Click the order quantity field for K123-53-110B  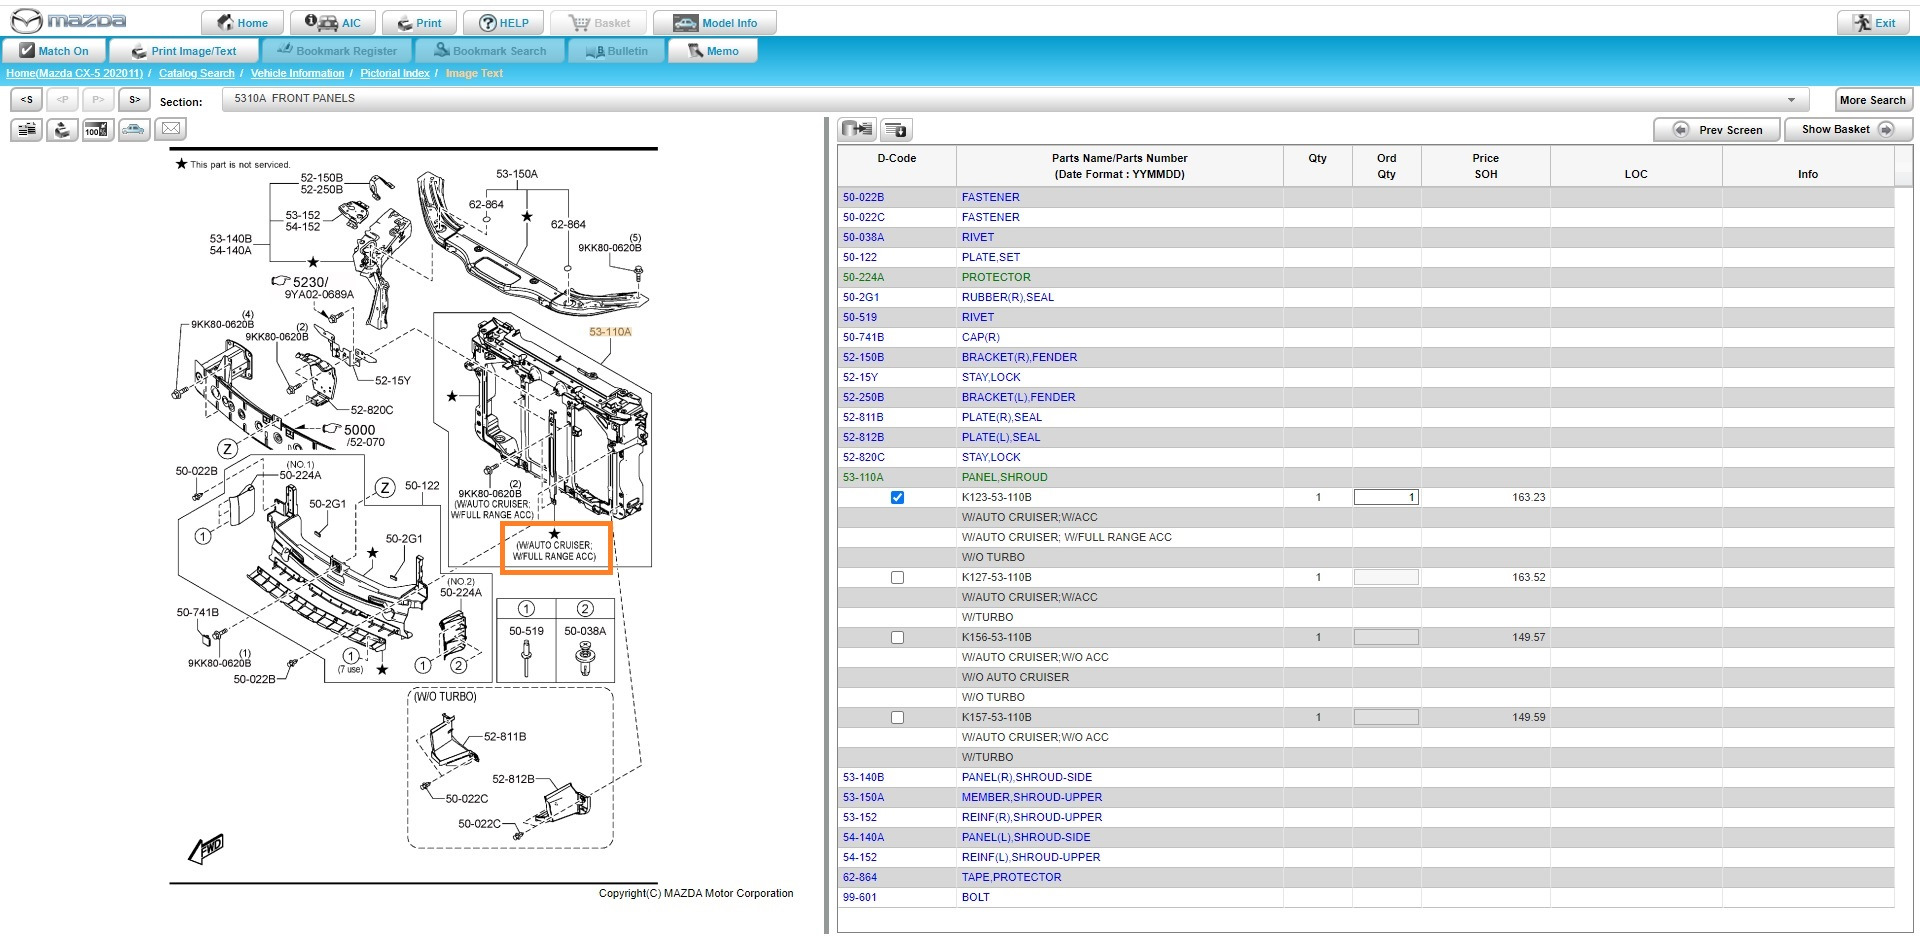tap(1385, 497)
